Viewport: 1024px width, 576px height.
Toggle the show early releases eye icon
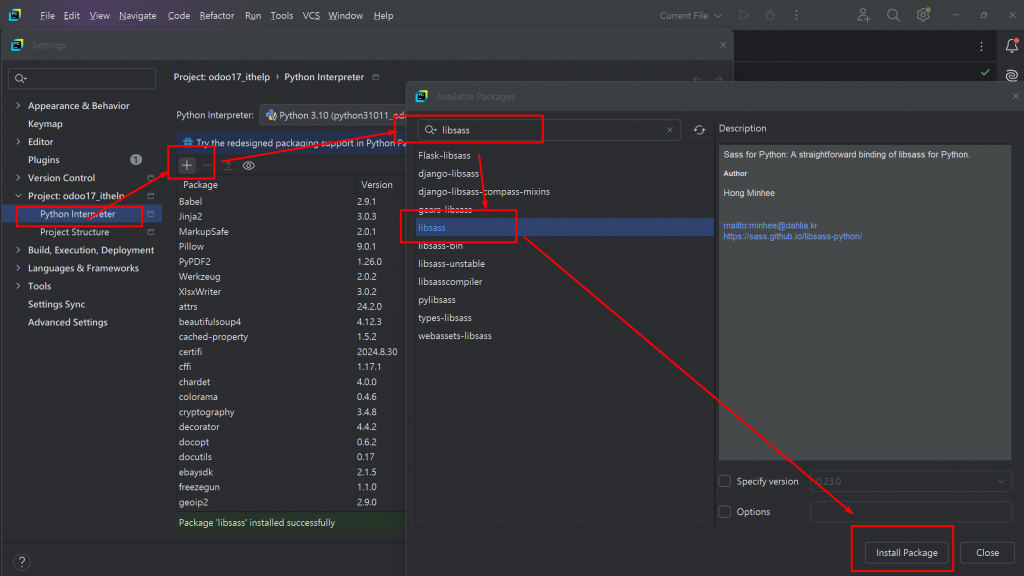[x=249, y=165]
